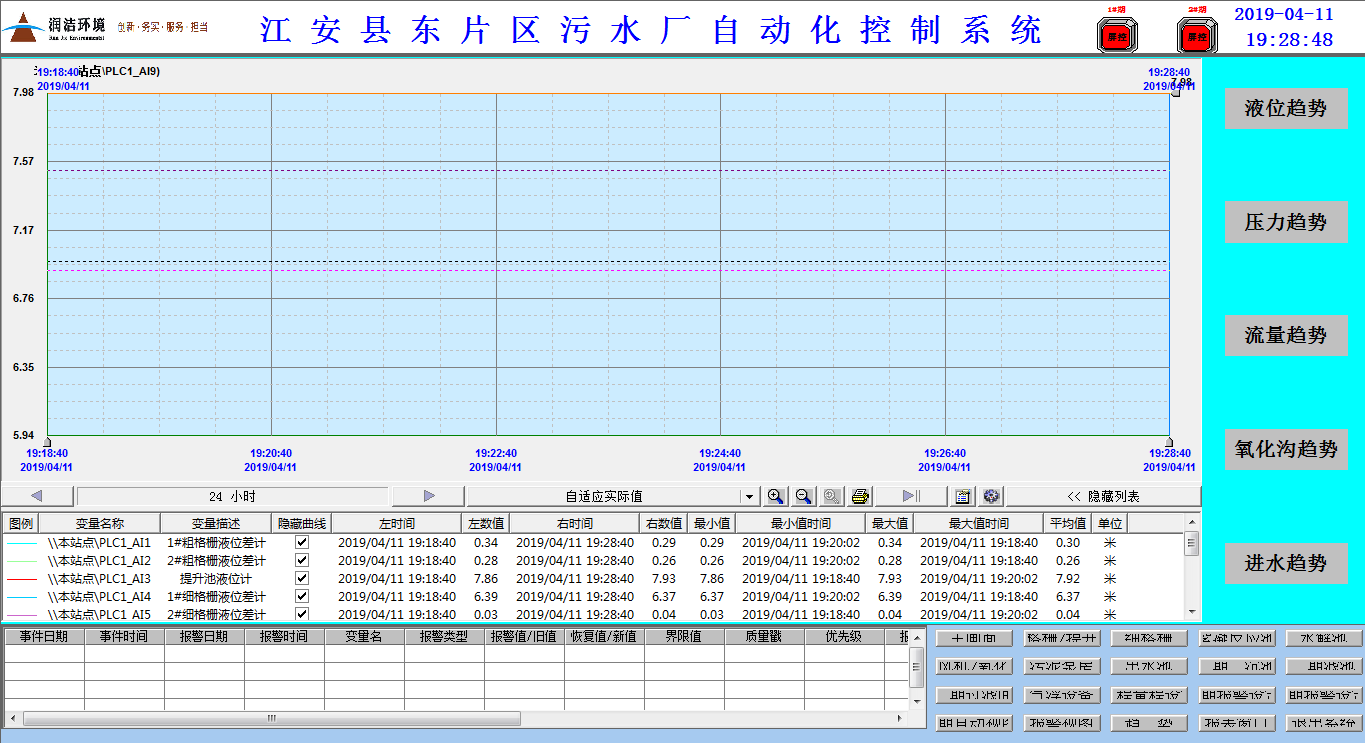Screen dimensions: 1365x743
Task: Click the gear settings icon in toolbar
Action: (991, 496)
